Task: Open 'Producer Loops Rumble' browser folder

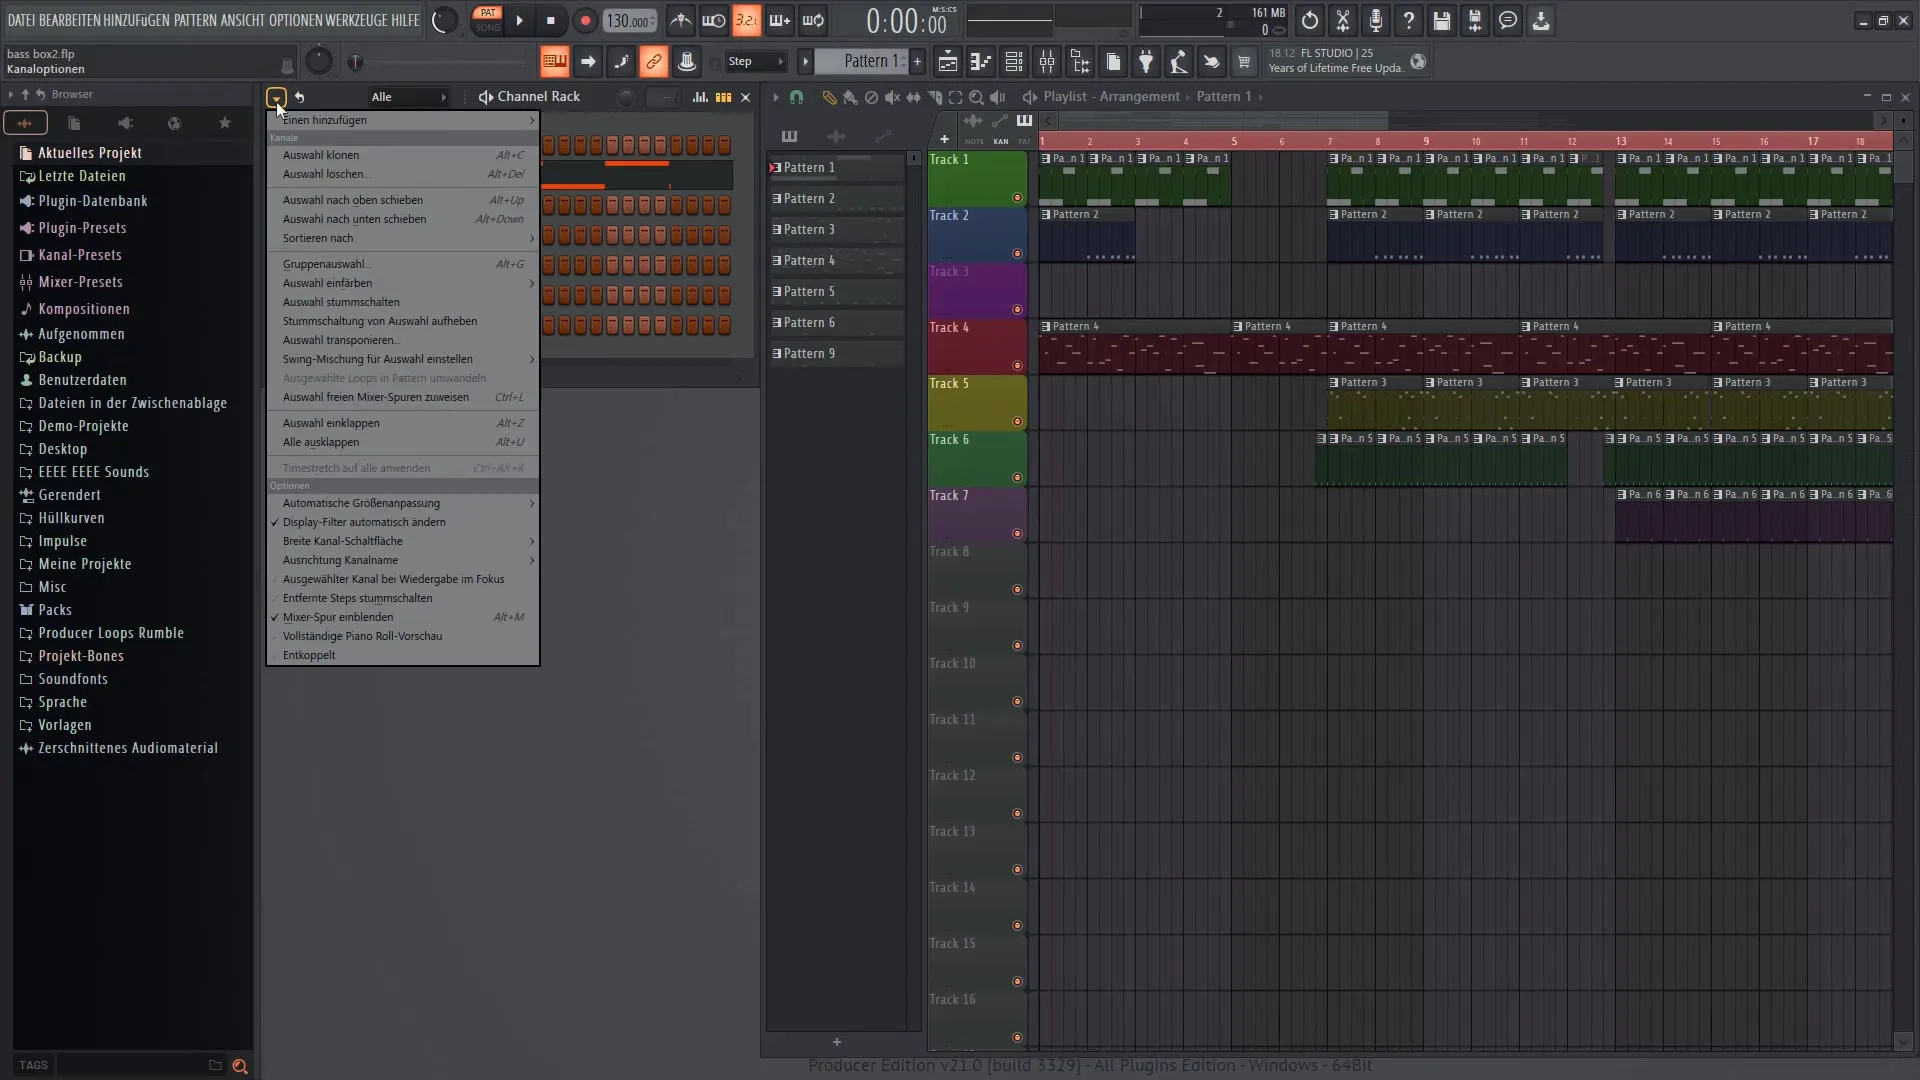Action: [111, 633]
